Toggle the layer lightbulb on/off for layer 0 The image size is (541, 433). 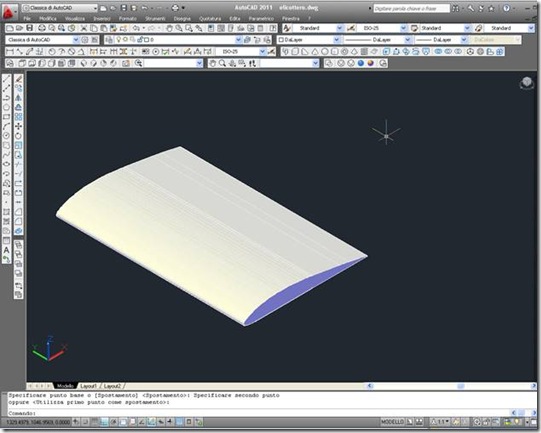click(x=119, y=40)
